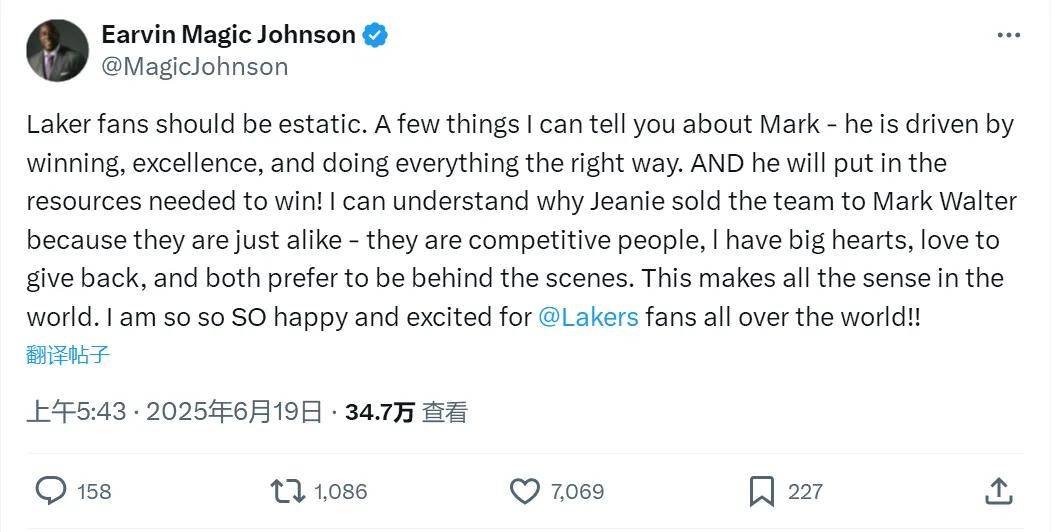Click the 158 replies count
1053x532 pixels.
94,492
